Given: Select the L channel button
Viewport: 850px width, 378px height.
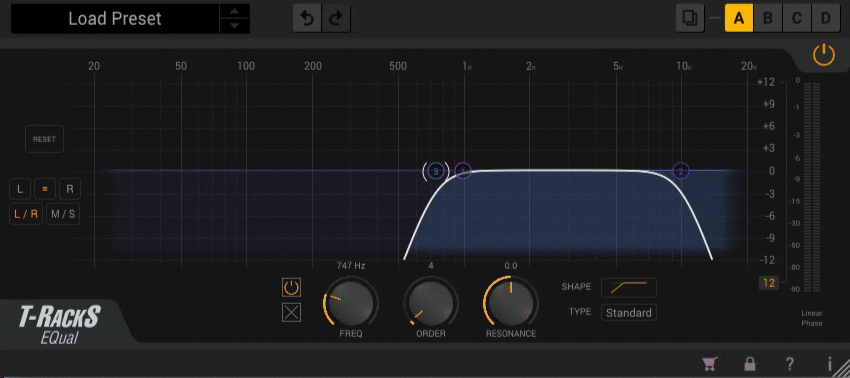Looking at the screenshot, I should click(x=20, y=189).
